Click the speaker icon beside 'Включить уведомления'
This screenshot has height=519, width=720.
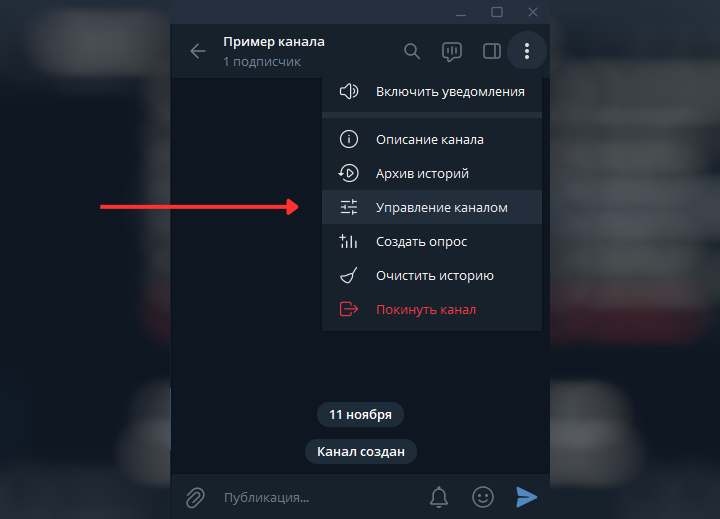[x=349, y=91]
